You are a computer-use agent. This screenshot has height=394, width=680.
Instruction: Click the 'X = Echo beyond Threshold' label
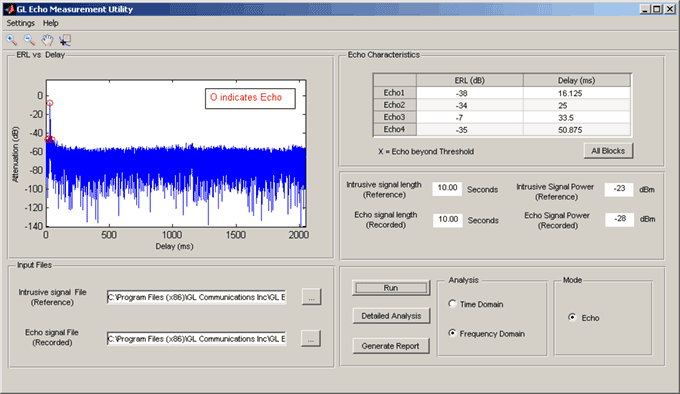tap(426, 152)
